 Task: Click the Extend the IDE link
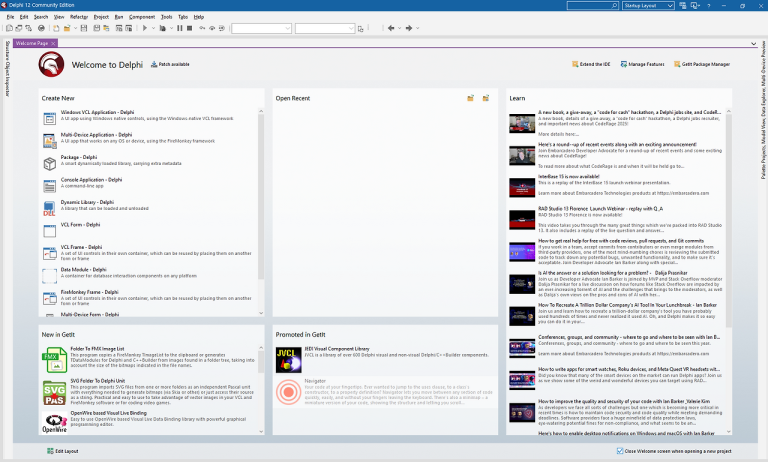point(591,64)
